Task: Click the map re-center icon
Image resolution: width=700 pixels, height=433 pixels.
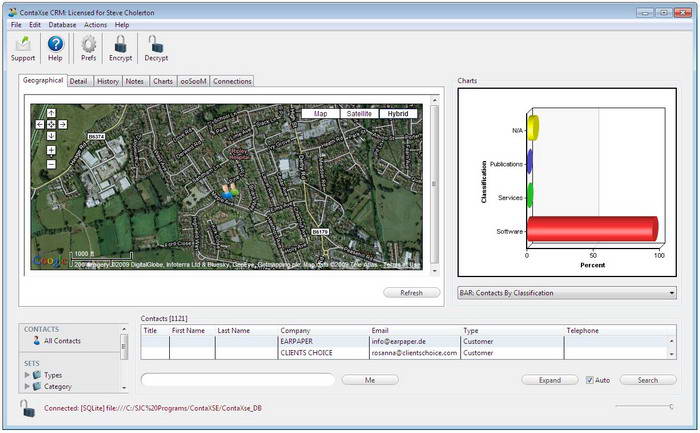Action: (x=51, y=125)
